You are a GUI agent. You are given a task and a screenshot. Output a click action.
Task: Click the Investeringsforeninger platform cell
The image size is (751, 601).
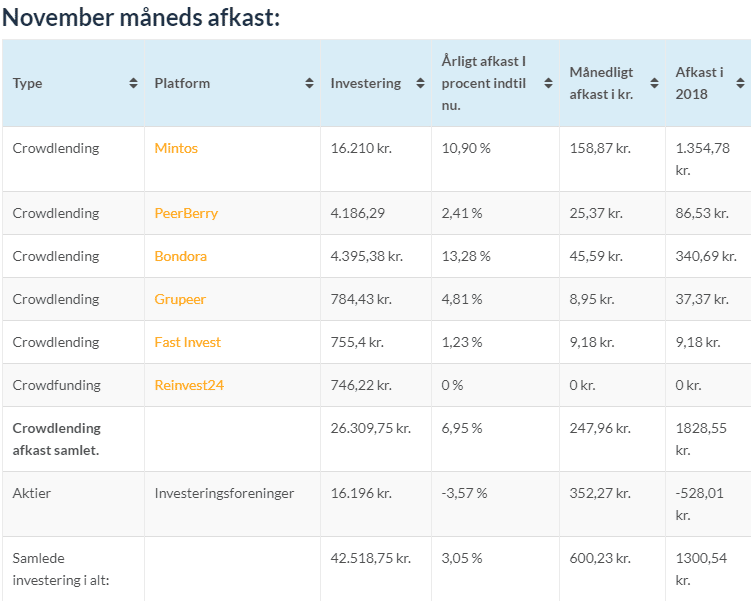point(224,493)
